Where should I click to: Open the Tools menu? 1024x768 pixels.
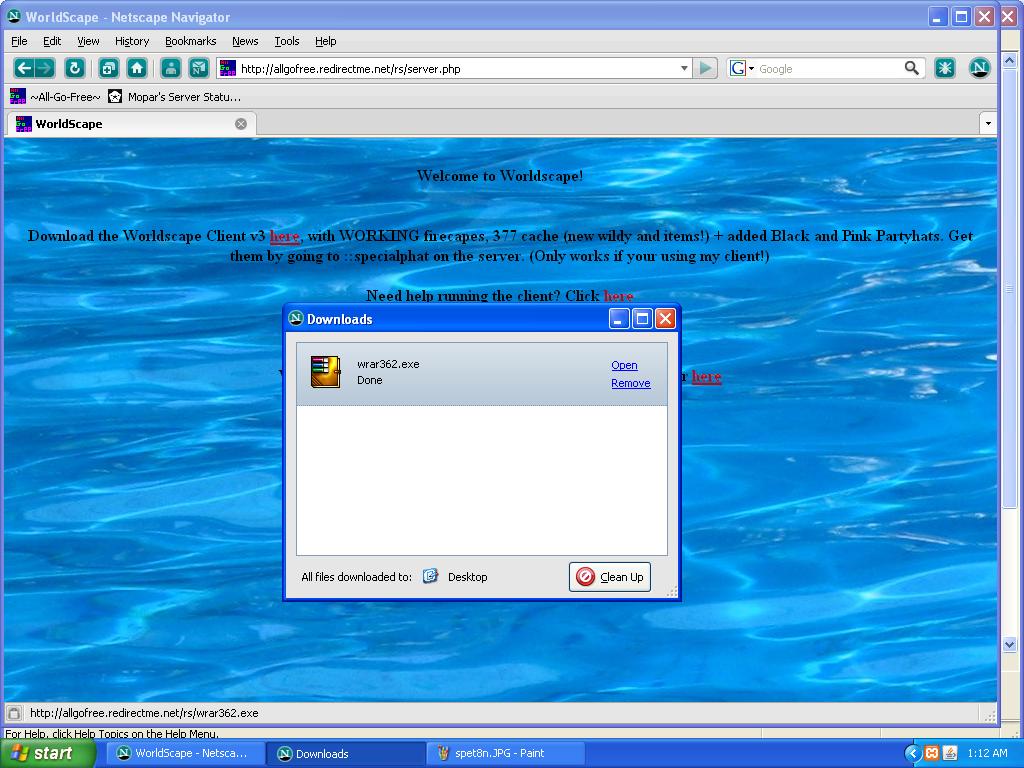pos(287,41)
